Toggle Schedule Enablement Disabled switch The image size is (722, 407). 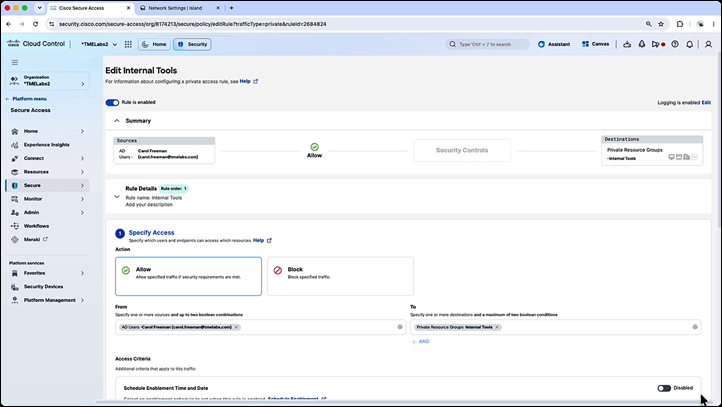(664, 388)
